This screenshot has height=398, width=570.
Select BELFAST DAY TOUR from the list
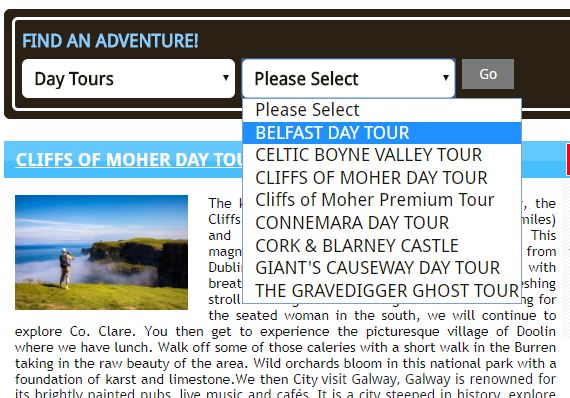(382, 133)
